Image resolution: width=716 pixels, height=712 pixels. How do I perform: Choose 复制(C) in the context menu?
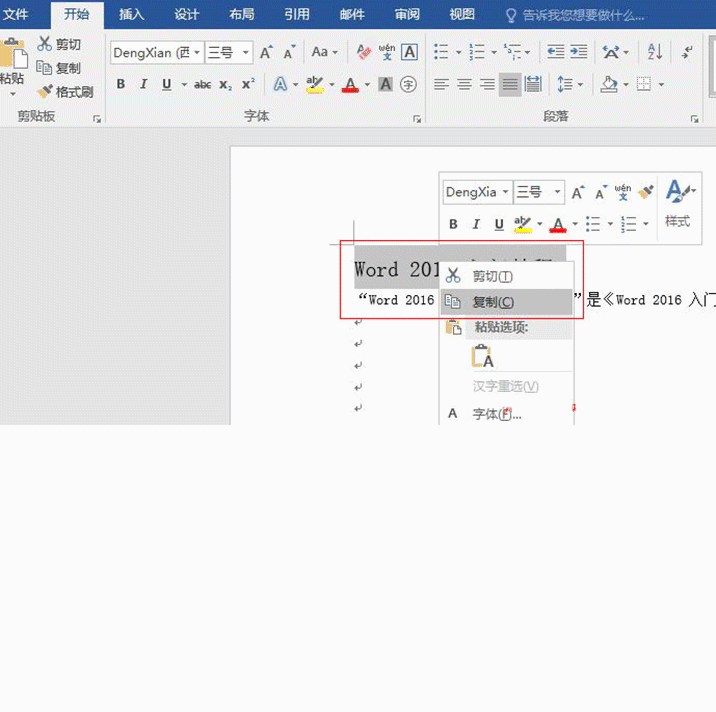click(x=506, y=301)
